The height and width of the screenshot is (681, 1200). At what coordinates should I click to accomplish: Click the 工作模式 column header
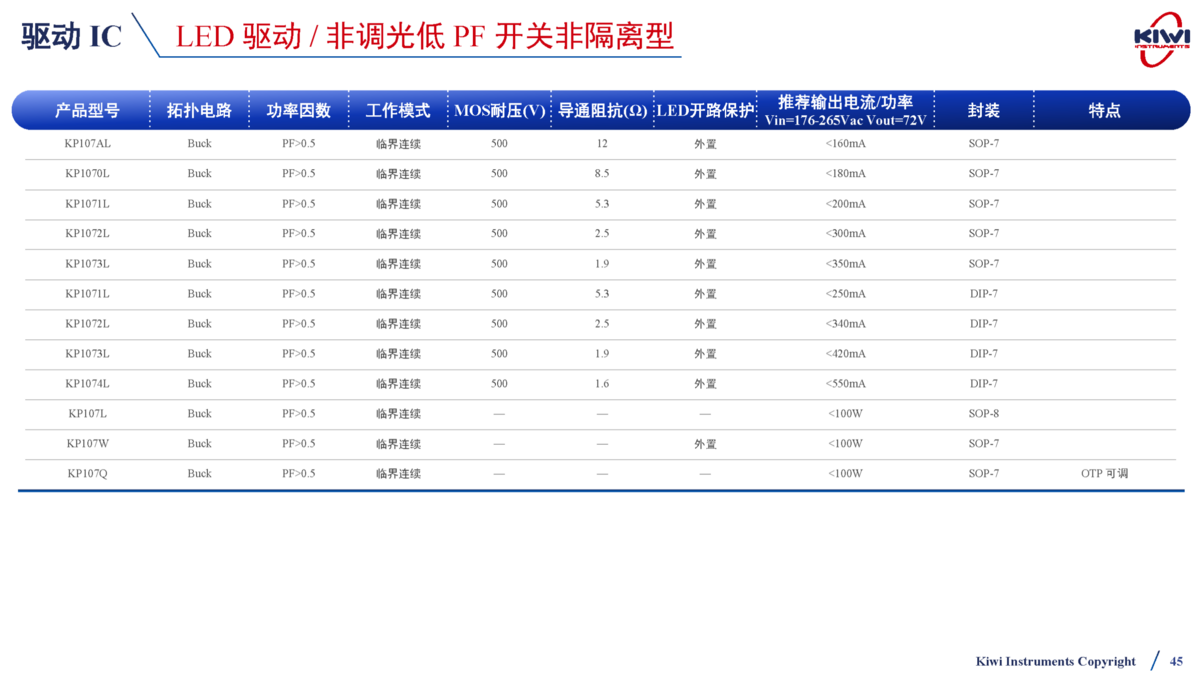[x=398, y=110]
